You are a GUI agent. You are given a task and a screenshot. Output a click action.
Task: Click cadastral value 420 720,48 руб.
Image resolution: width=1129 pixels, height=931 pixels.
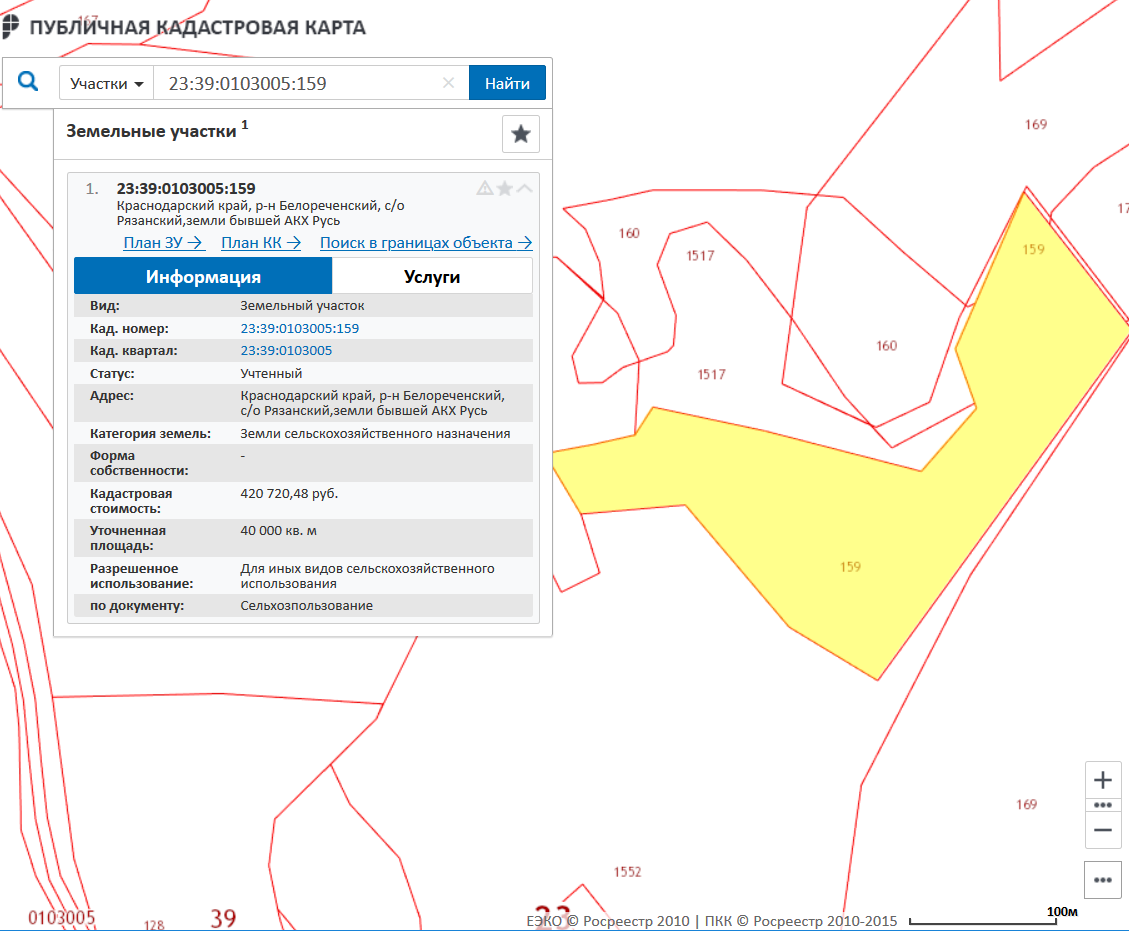pos(289,493)
